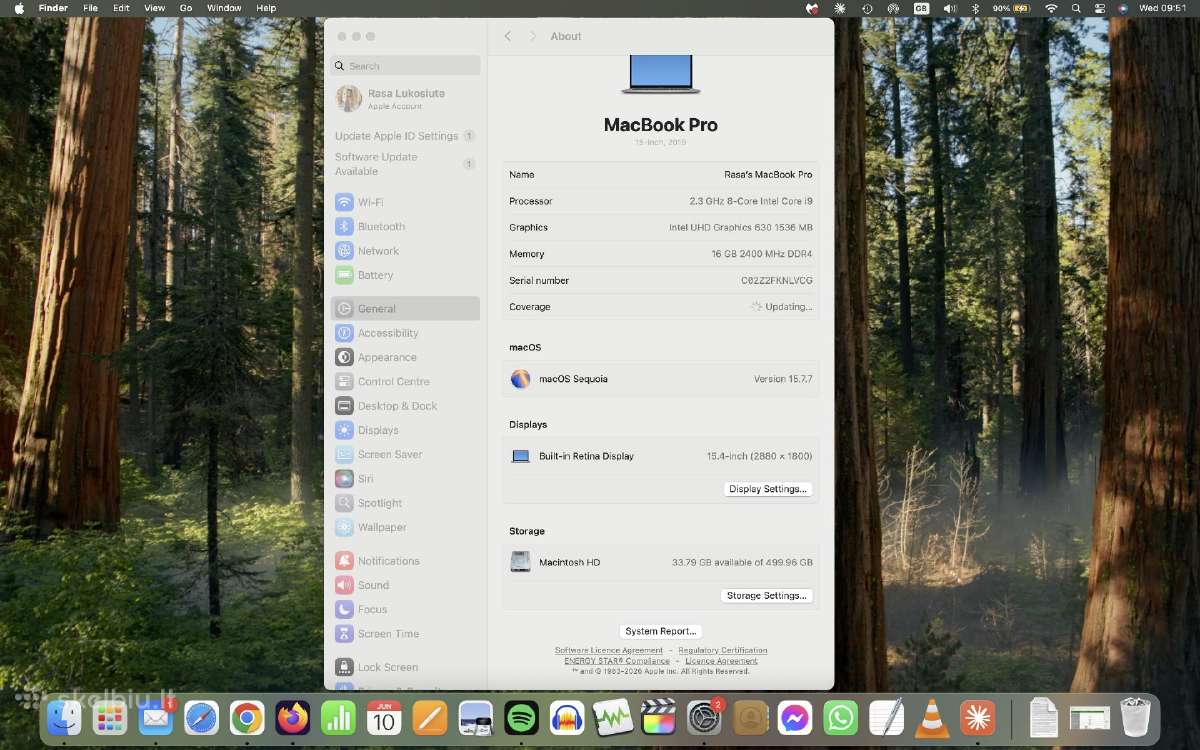Open the Finder menu
This screenshot has width=1200, height=750.
[53, 8]
